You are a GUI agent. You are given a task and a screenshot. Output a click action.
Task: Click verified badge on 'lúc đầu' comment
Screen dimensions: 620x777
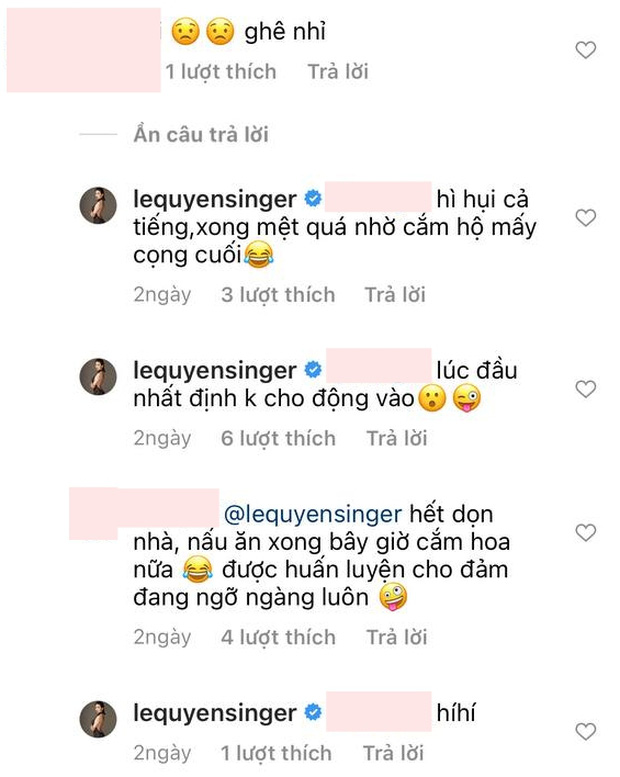[x=313, y=371]
